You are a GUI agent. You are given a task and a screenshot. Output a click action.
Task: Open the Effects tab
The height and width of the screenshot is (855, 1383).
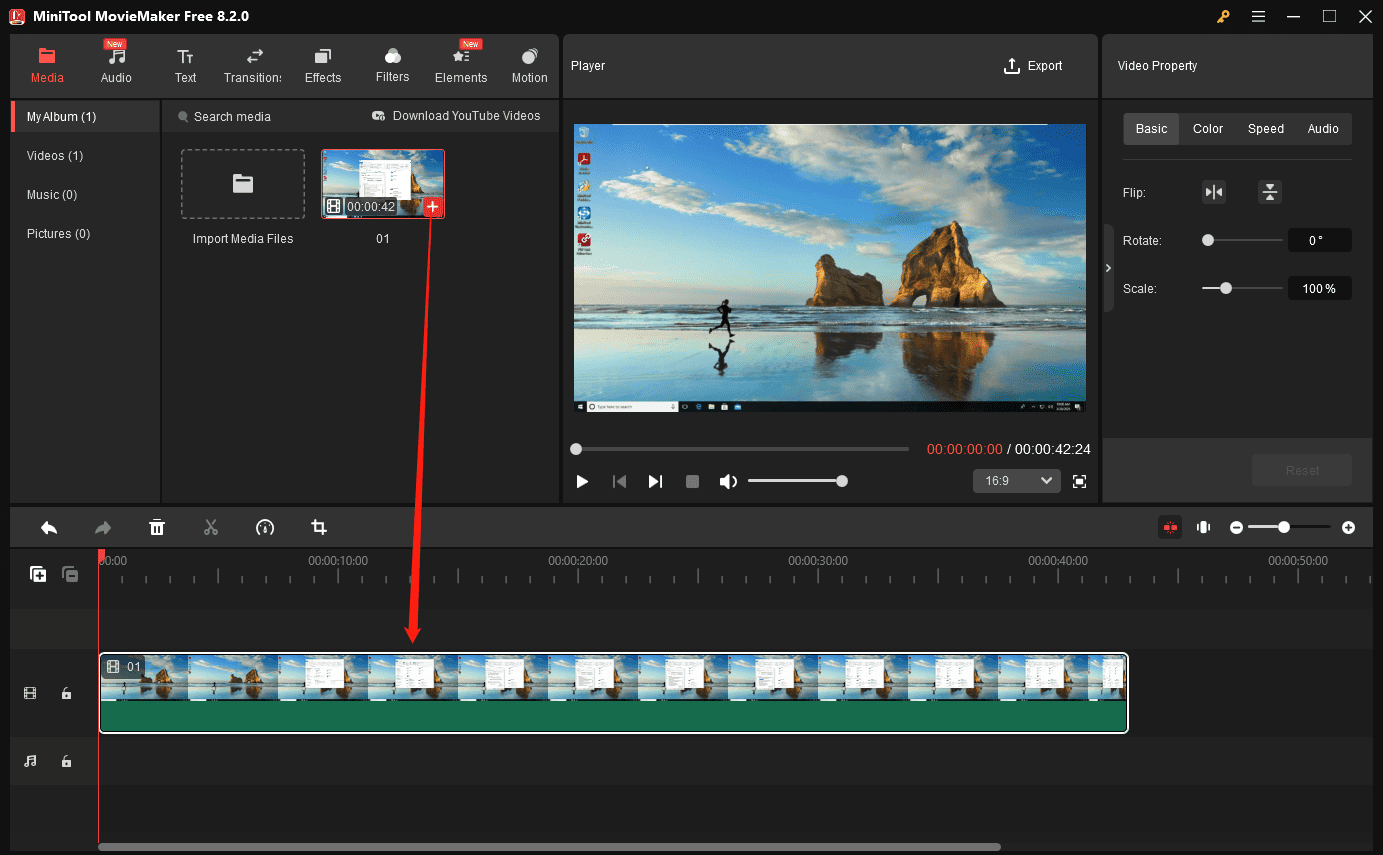point(323,66)
